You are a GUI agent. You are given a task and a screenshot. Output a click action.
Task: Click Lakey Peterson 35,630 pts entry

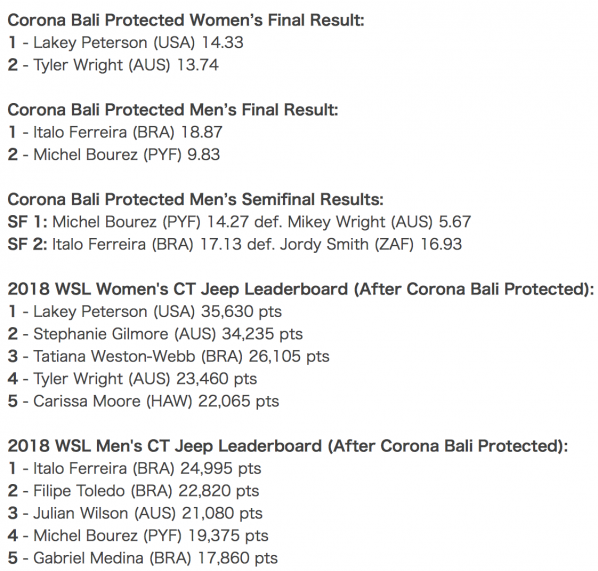tap(145, 312)
